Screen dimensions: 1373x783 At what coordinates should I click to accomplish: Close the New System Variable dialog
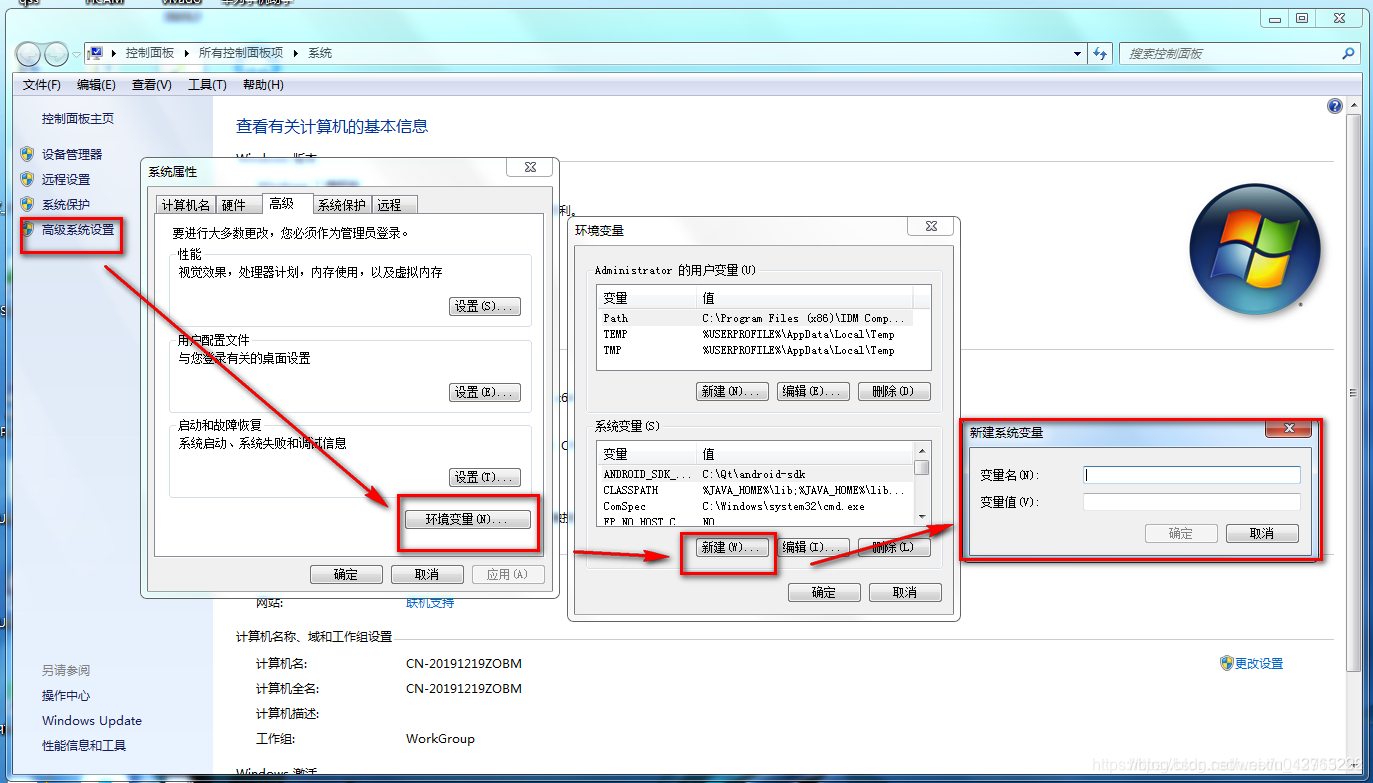click(x=1288, y=428)
